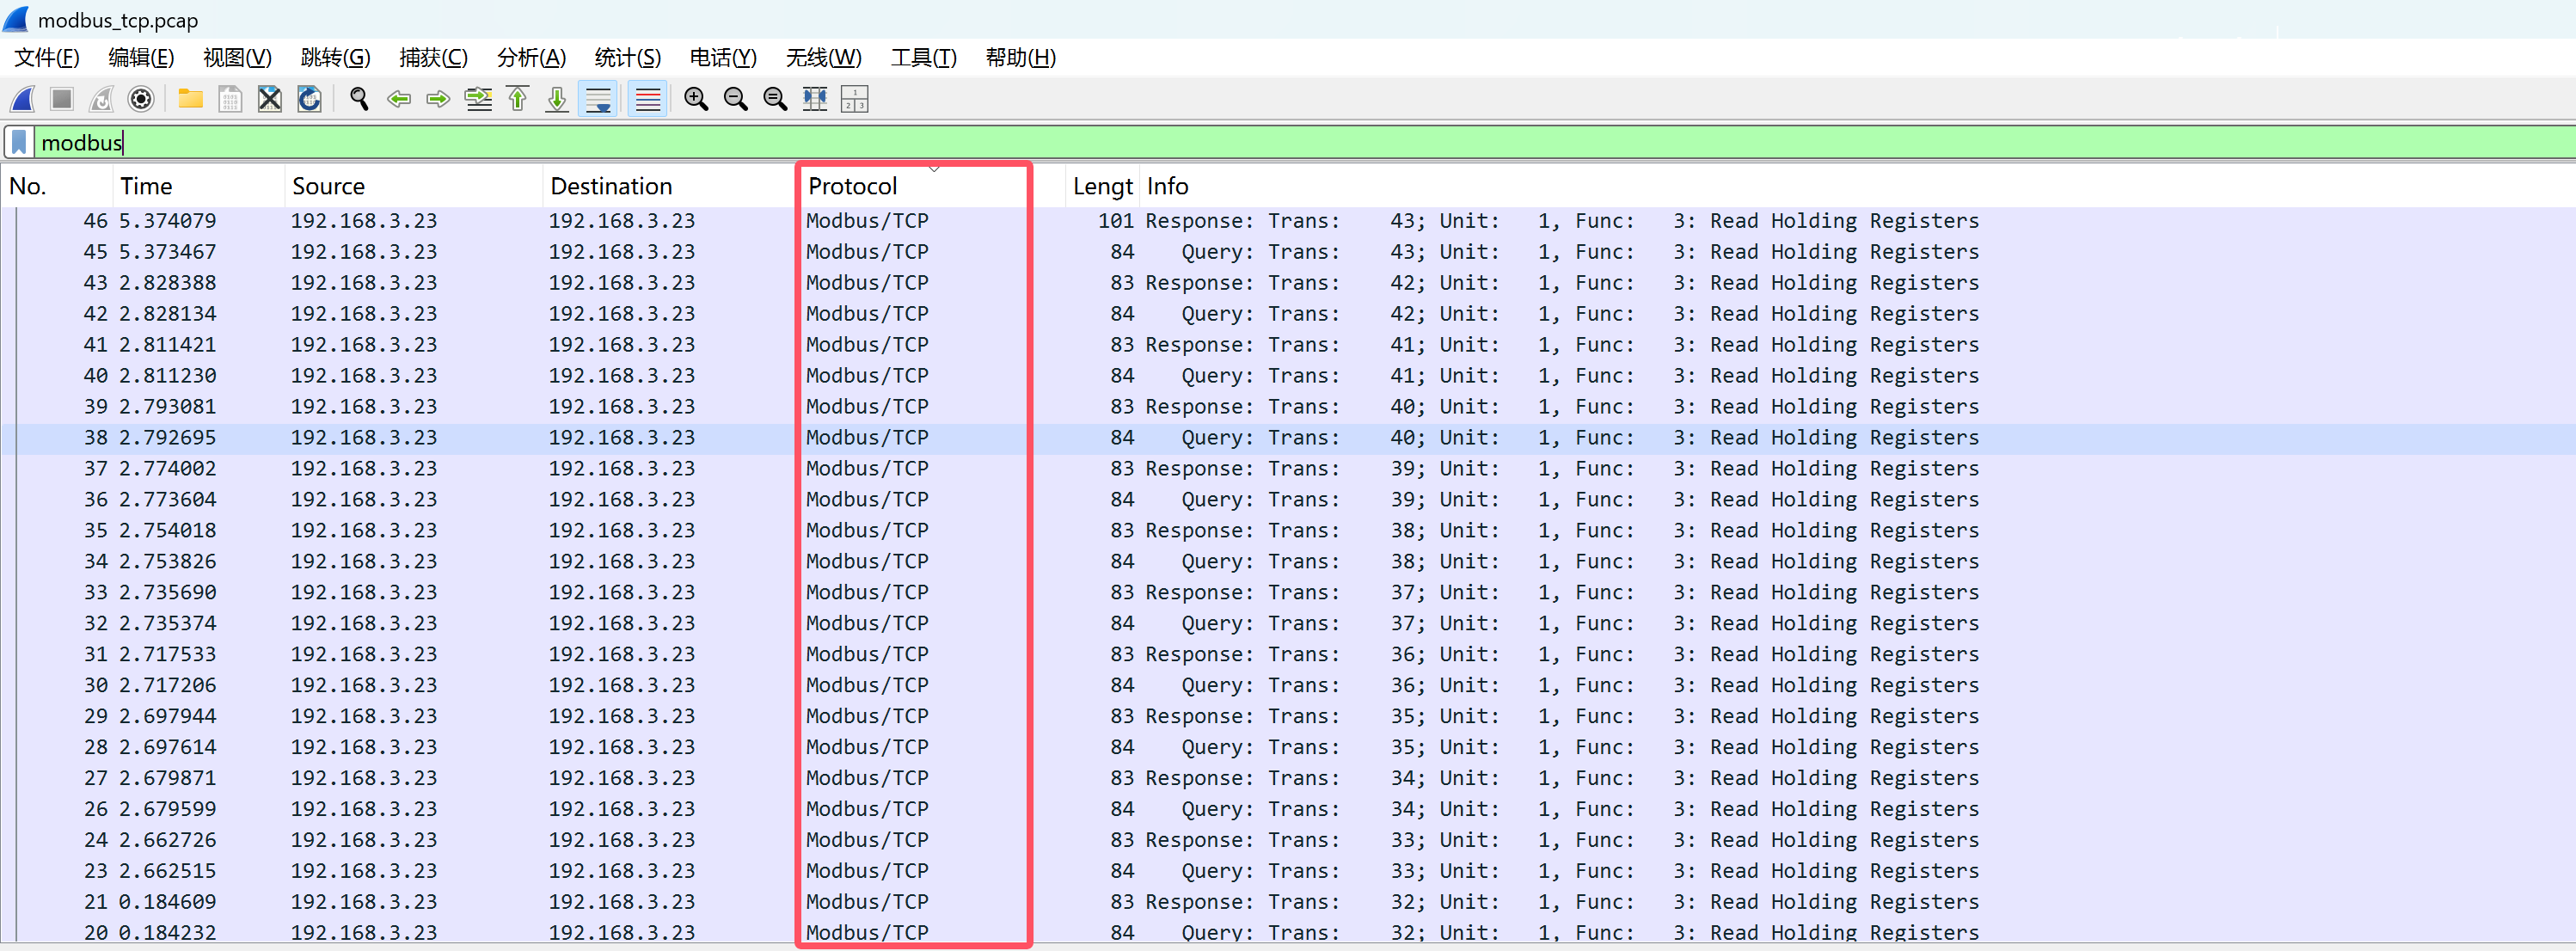Select packet 42 at time 2.828134
Image resolution: width=2576 pixels, height=951 pixels.
(x=1288, y=314)
